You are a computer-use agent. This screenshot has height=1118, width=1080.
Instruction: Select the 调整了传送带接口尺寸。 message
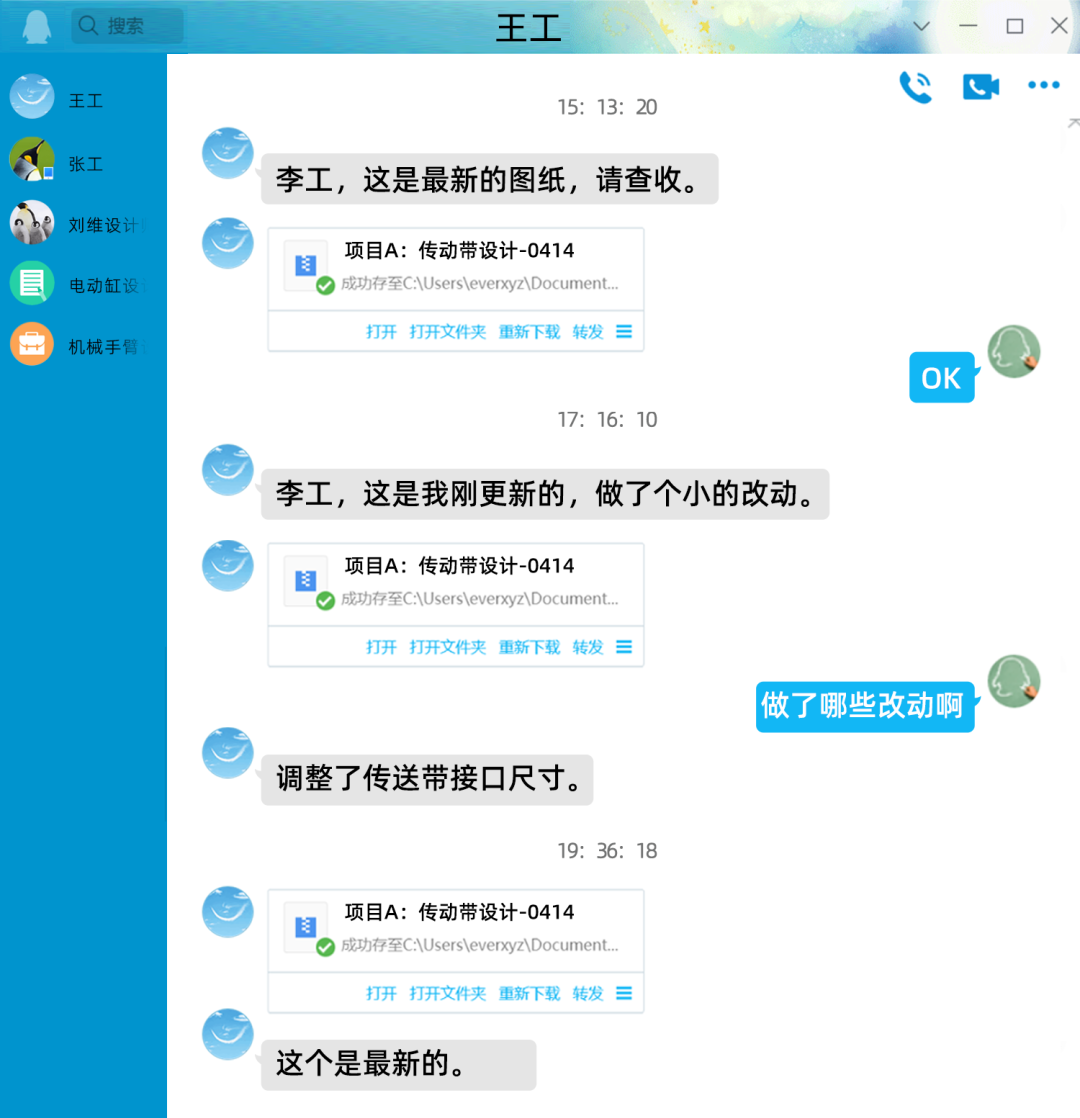(427, 779)
